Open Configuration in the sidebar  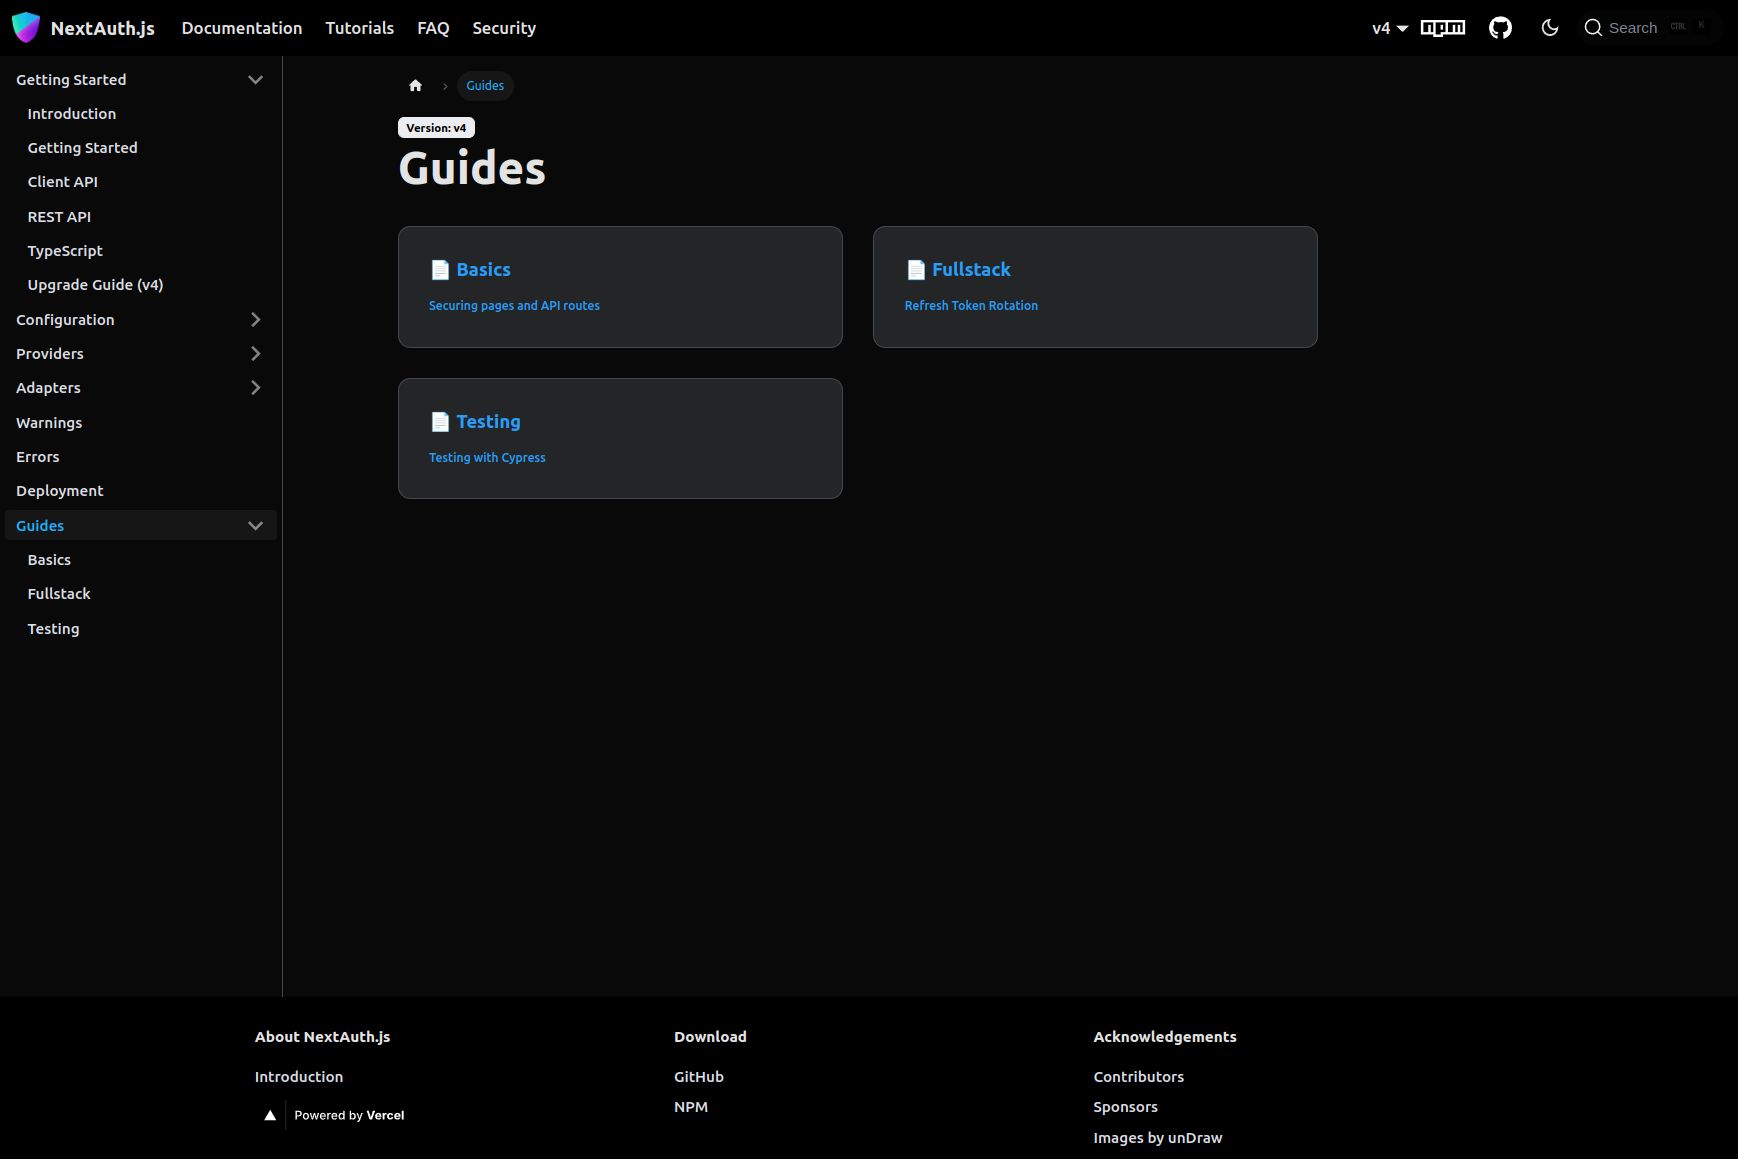click(x=65, y=320)
